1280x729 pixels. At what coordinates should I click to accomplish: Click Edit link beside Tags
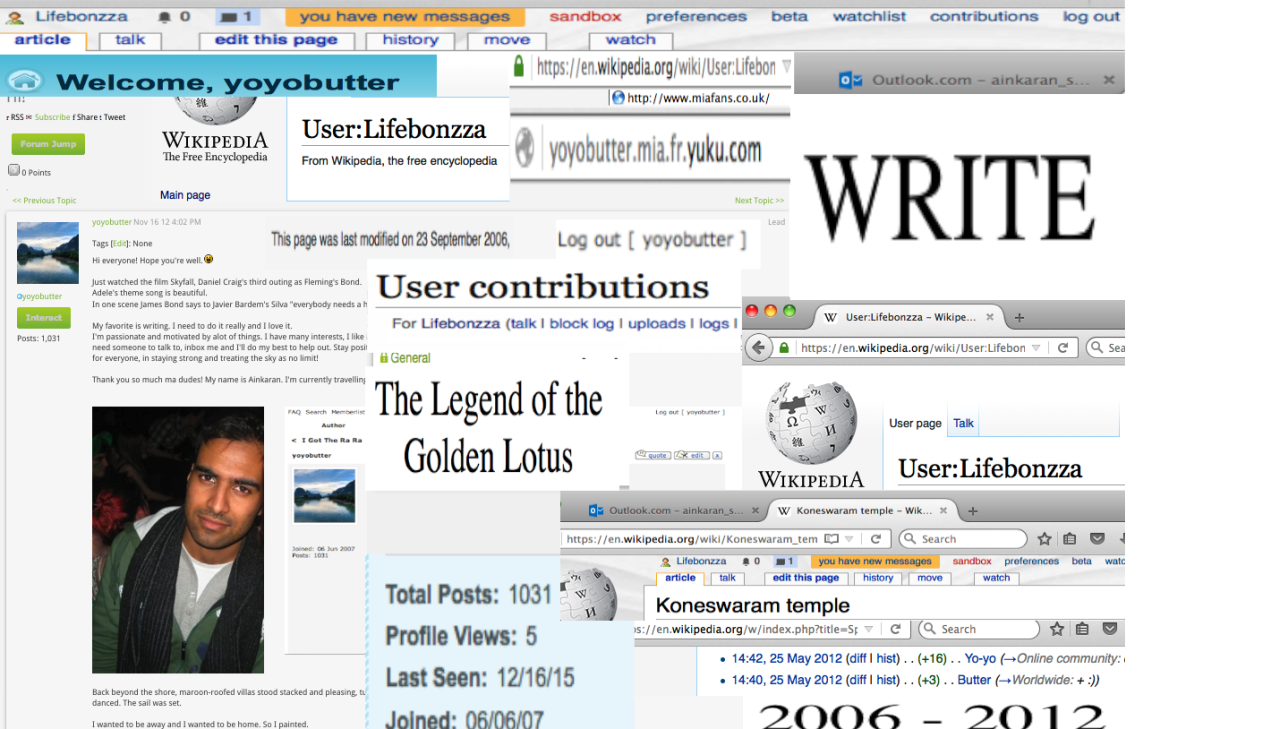pyautogui.click(x=119, y=243)
